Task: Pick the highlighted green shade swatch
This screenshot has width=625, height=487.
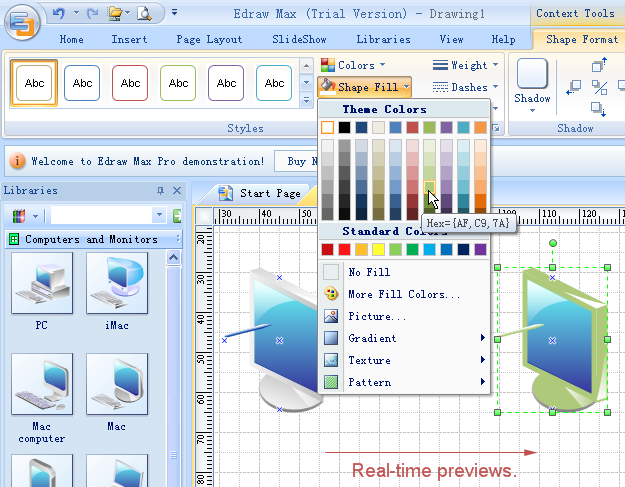Action: pos(429,187)
